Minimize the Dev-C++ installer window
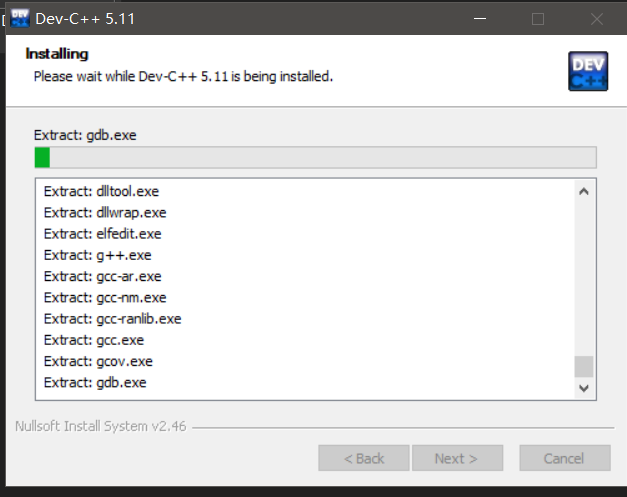The height and width of the screenshot is (497, 627). coord(483,18)
